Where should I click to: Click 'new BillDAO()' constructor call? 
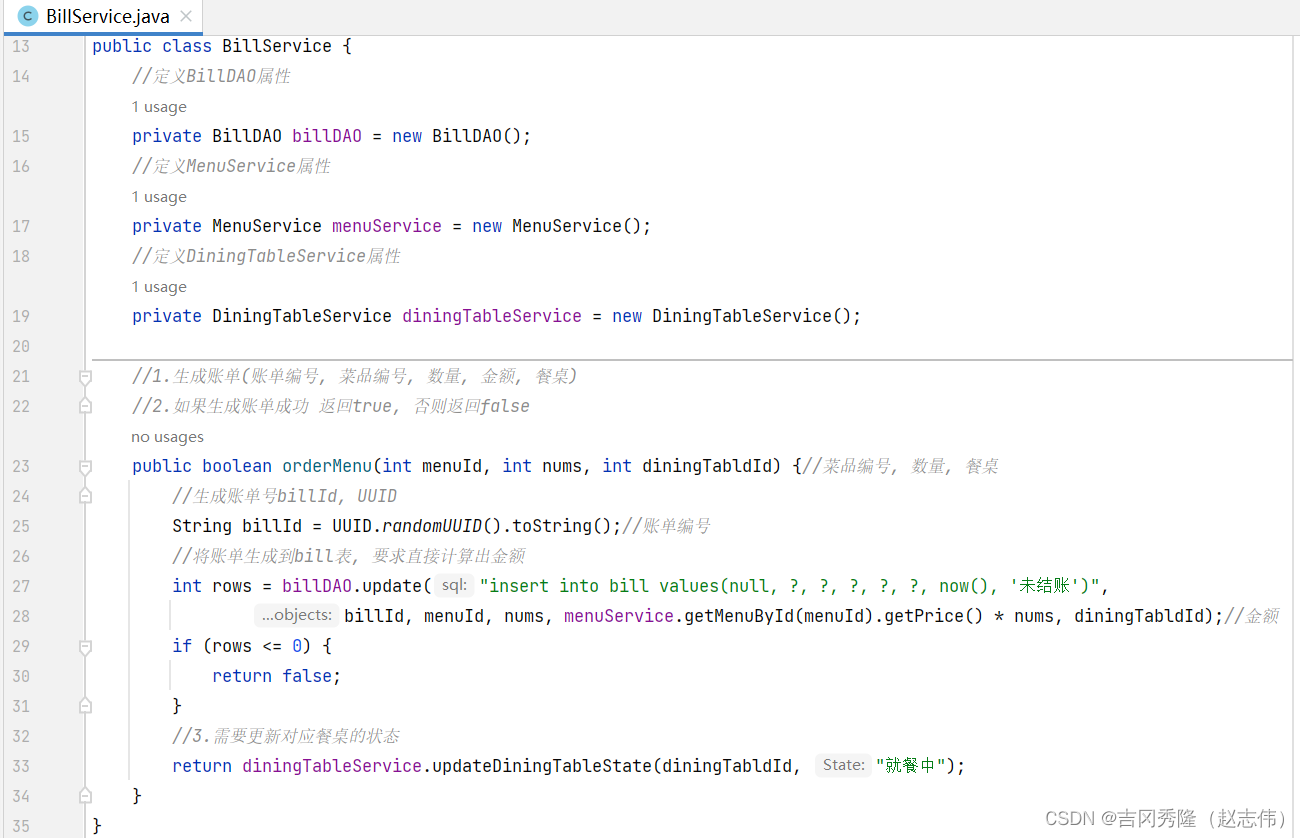pos(457,136)
